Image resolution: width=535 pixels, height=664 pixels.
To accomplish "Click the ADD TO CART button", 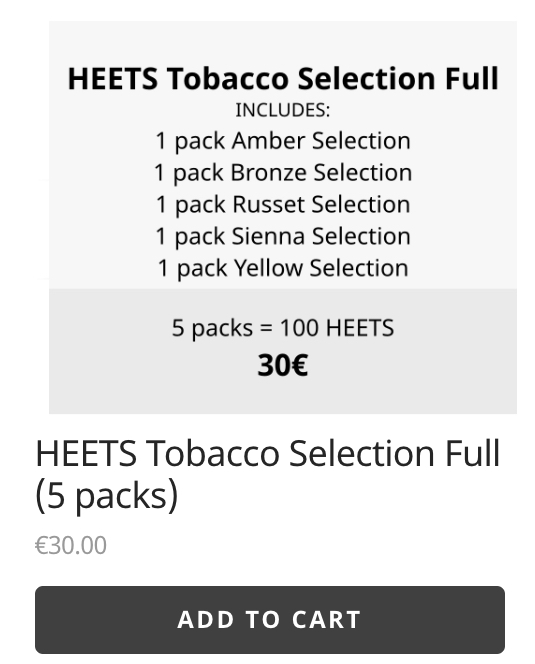I will 270,620.
